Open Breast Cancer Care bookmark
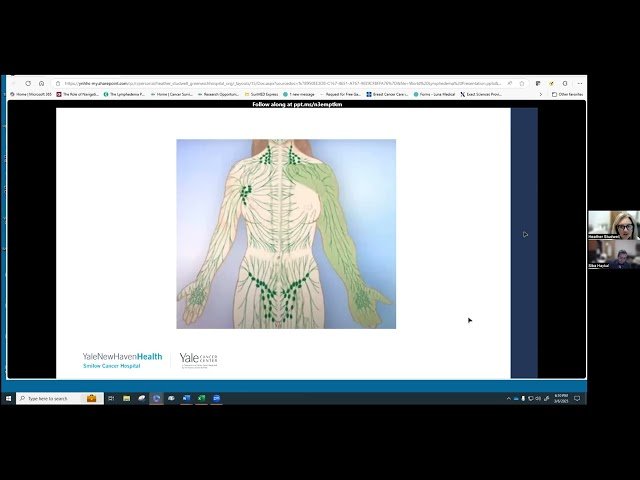 (x=387, y=94)
